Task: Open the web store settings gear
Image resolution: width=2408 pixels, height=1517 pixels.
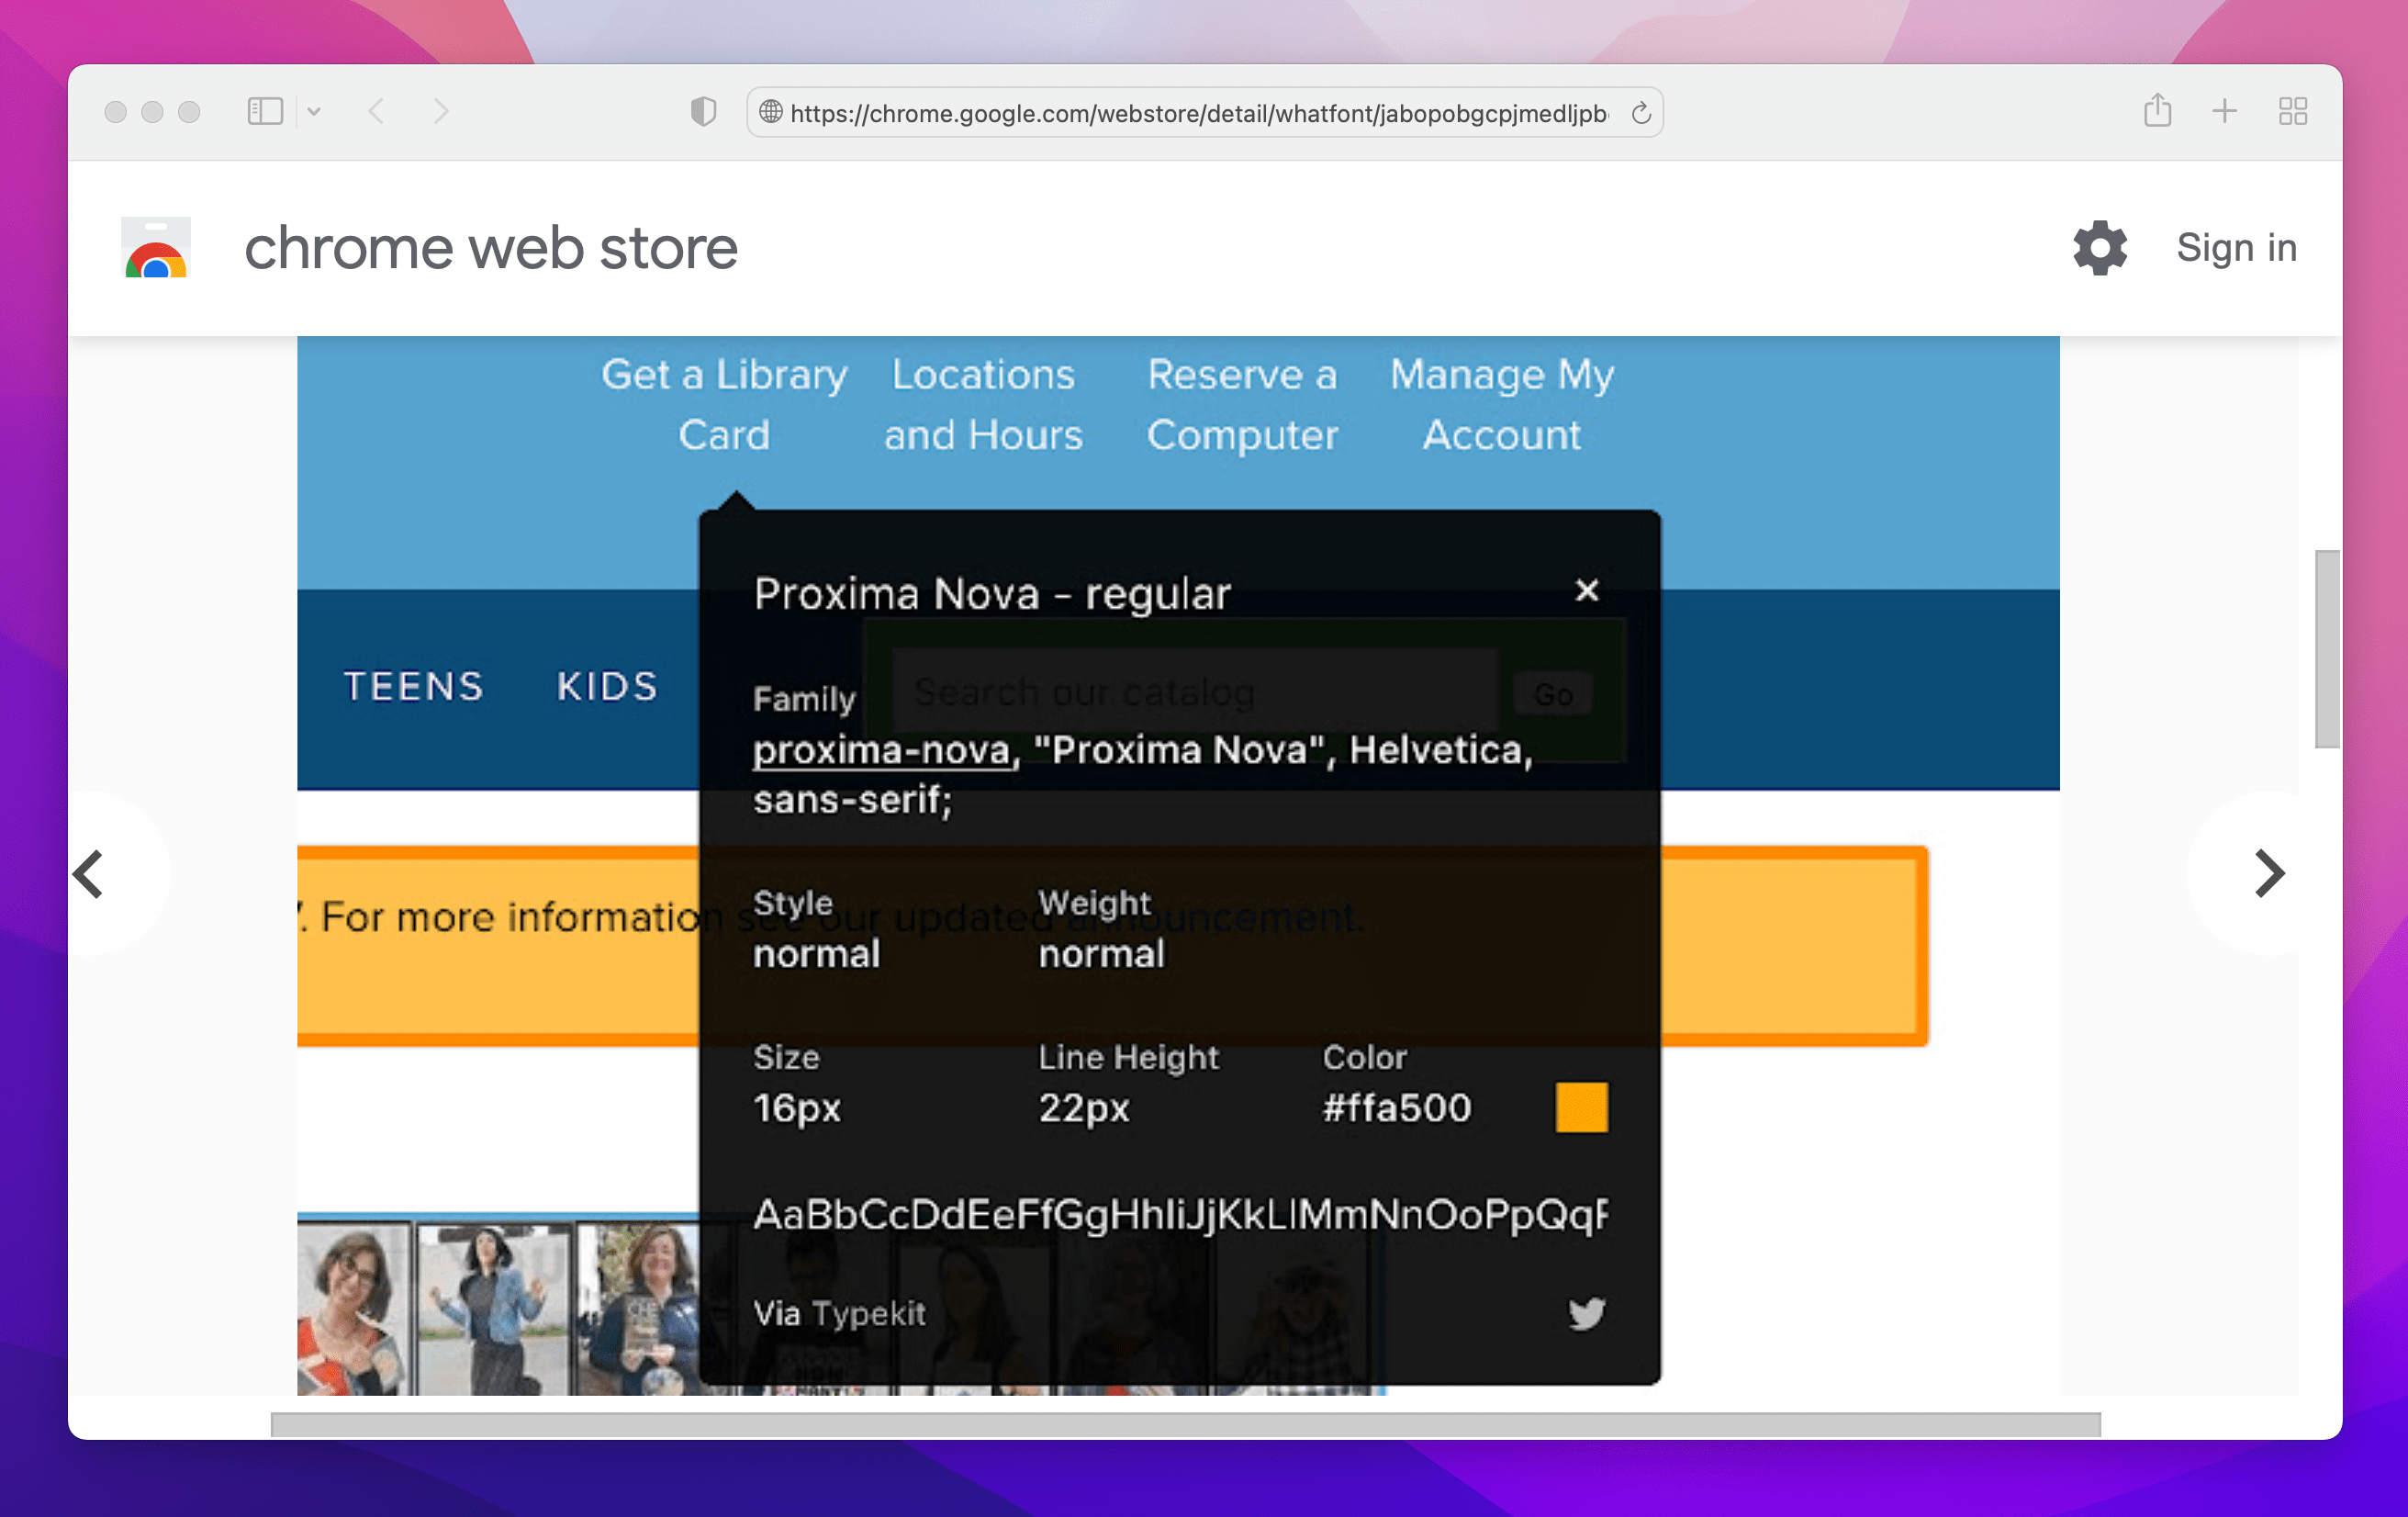Action: (2100, 248)
